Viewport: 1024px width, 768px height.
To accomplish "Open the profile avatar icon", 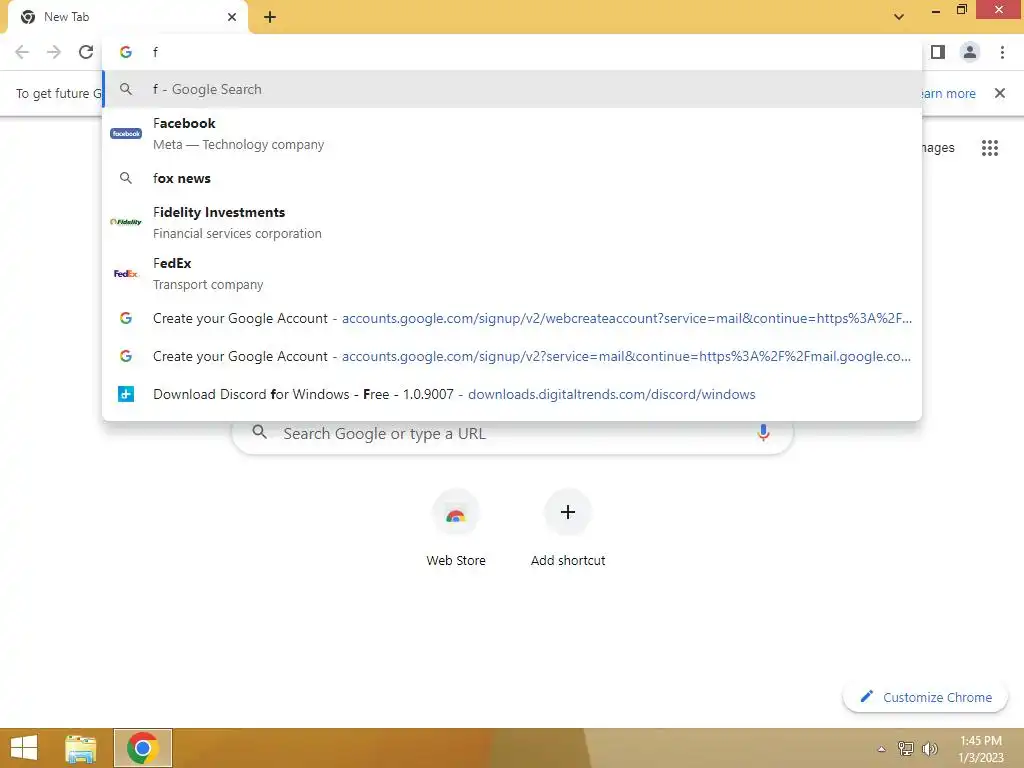I will tap(970, 52).
